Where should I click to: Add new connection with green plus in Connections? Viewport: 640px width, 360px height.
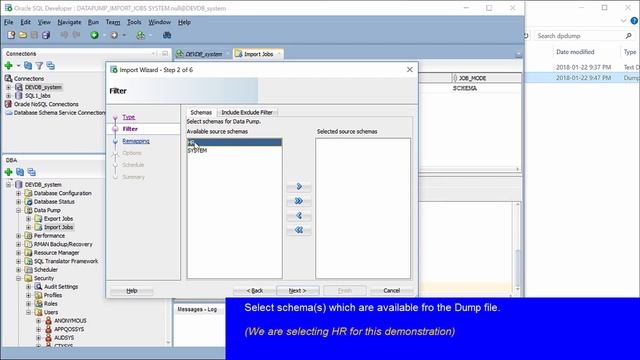pyautogui.click(x=9, y=66)
